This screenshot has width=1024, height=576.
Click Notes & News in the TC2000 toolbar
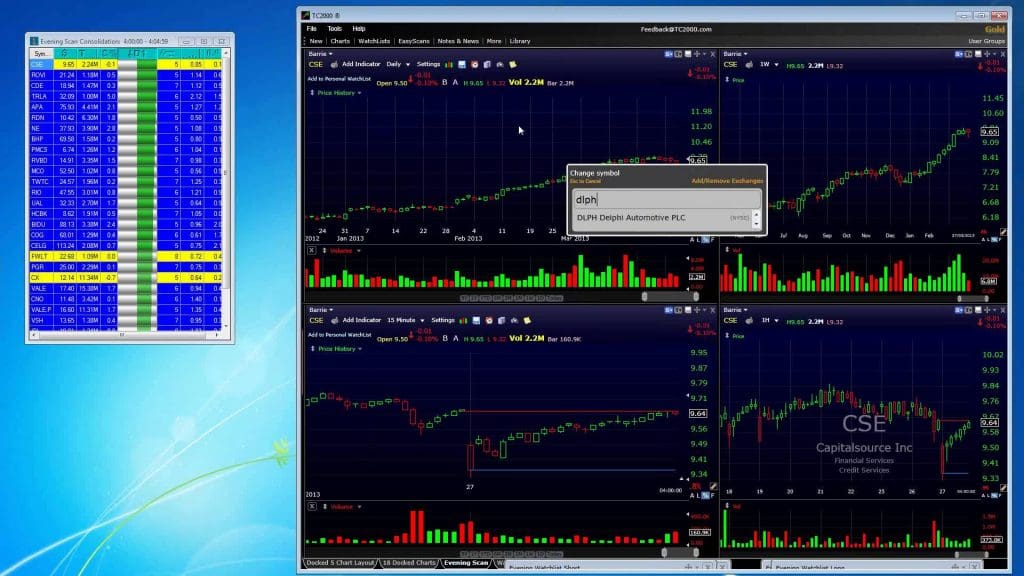click(x=458, y=41)
